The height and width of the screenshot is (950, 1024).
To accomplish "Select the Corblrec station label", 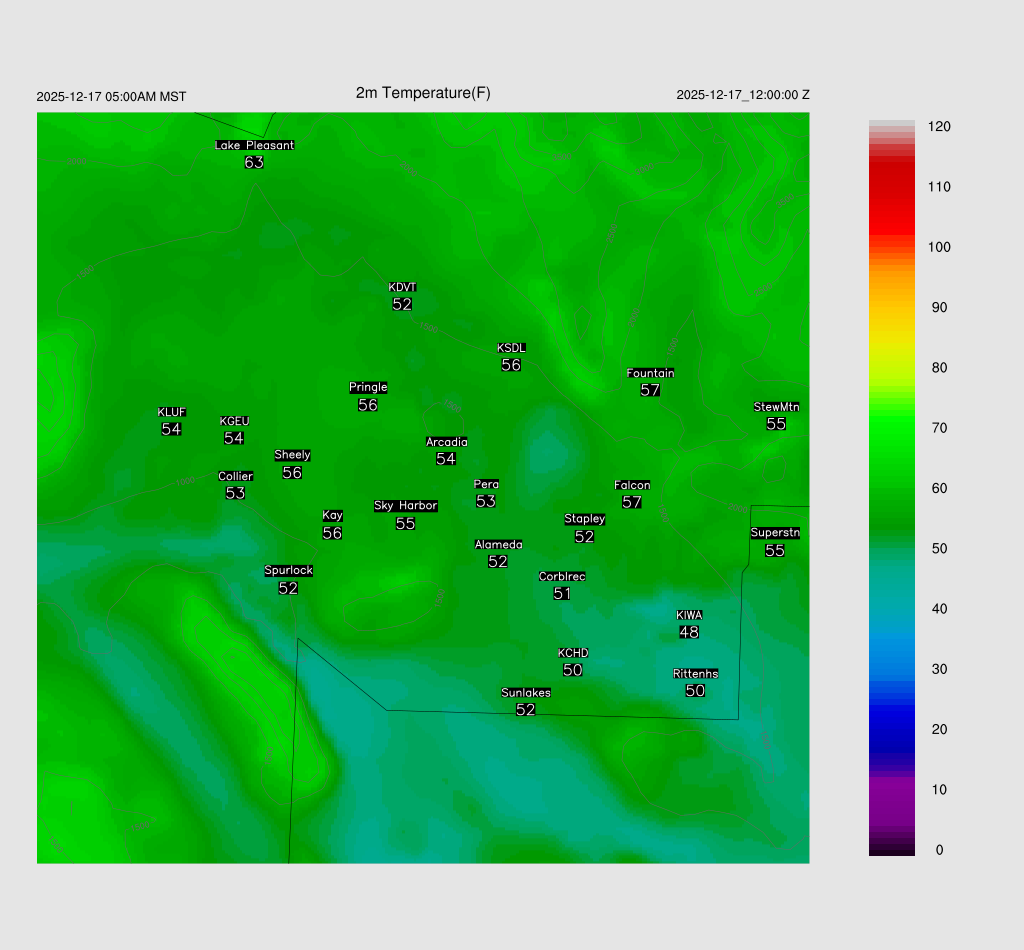I will tap(562, 577).
